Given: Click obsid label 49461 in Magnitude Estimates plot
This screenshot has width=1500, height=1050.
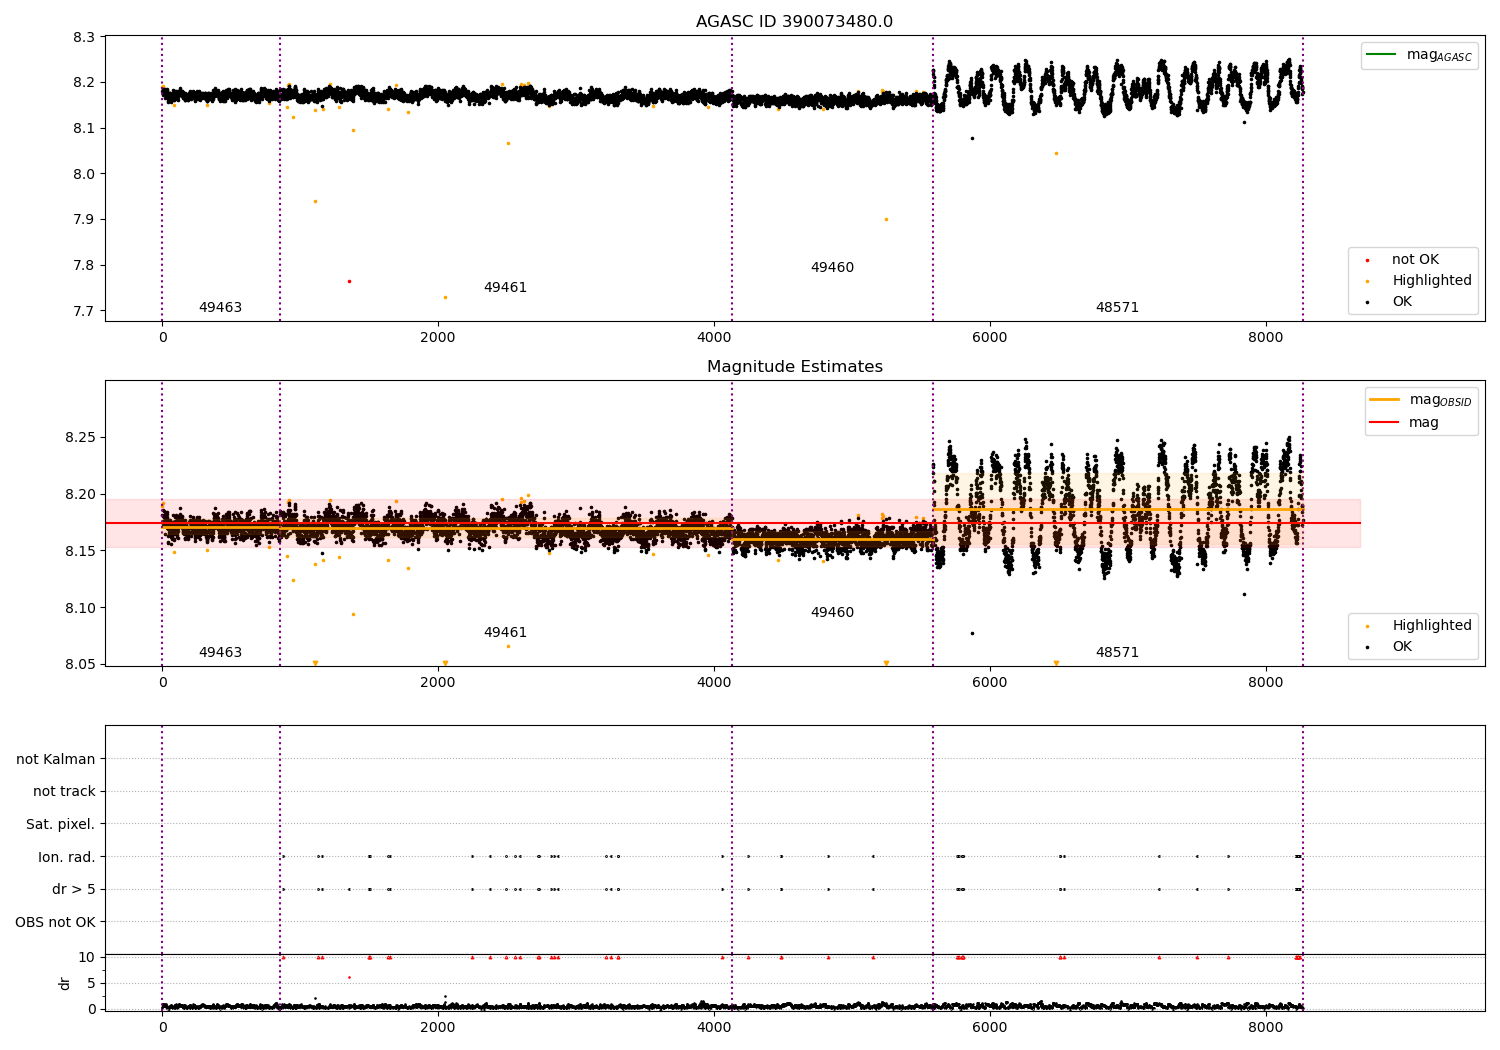Looking at the screenshot, I should point(505,633).
